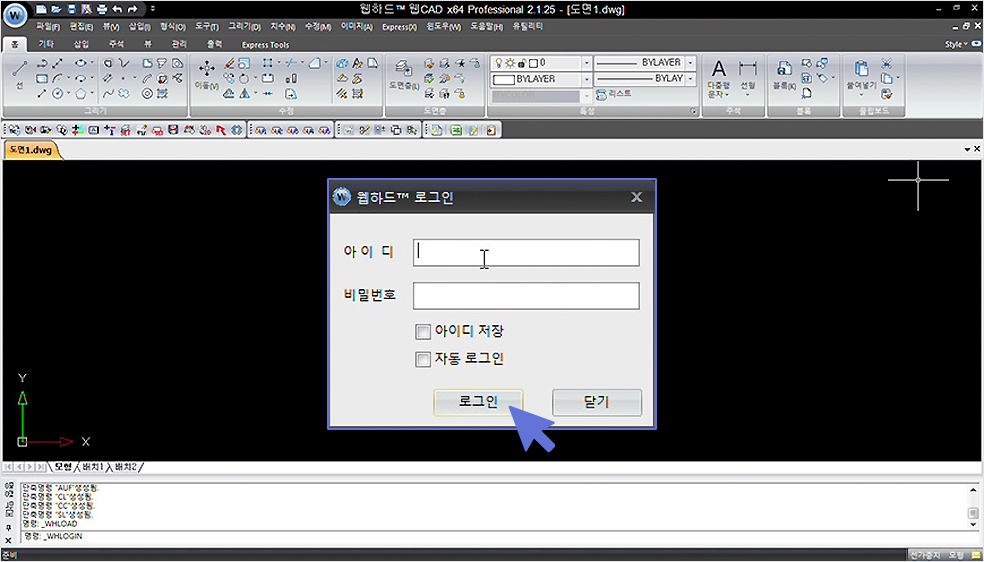This screenshot has height=562, width=984.
Task: Expand the 선형 dimension dropdown arrow
Action: (747, 95)
